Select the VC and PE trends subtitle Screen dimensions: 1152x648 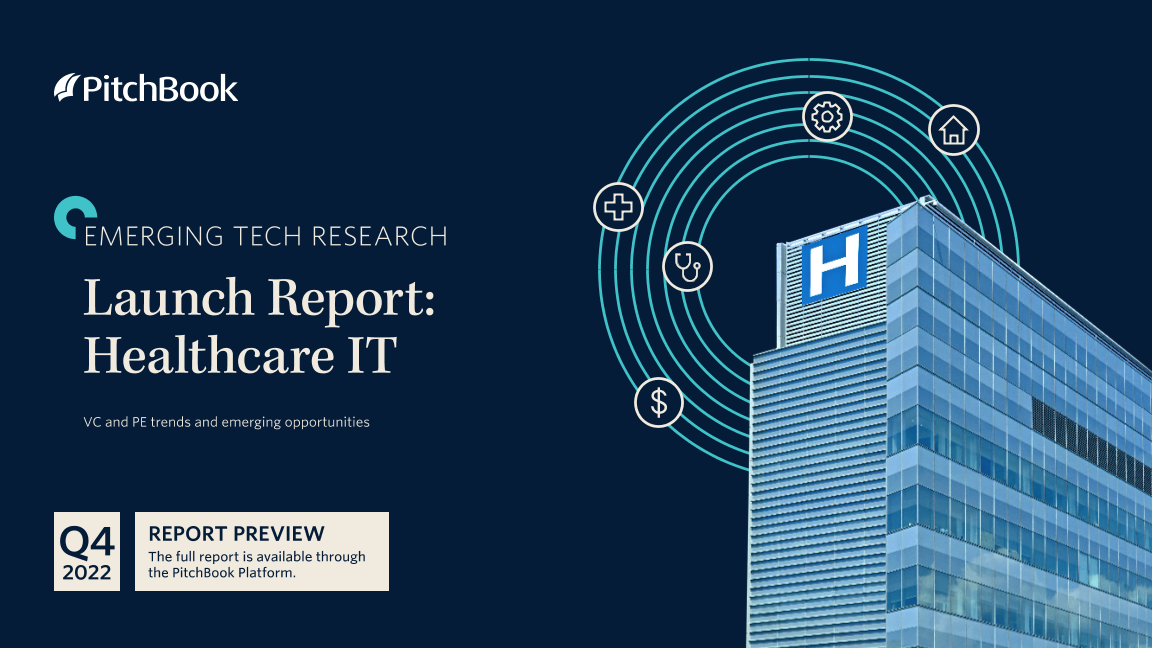pos(227,422)
